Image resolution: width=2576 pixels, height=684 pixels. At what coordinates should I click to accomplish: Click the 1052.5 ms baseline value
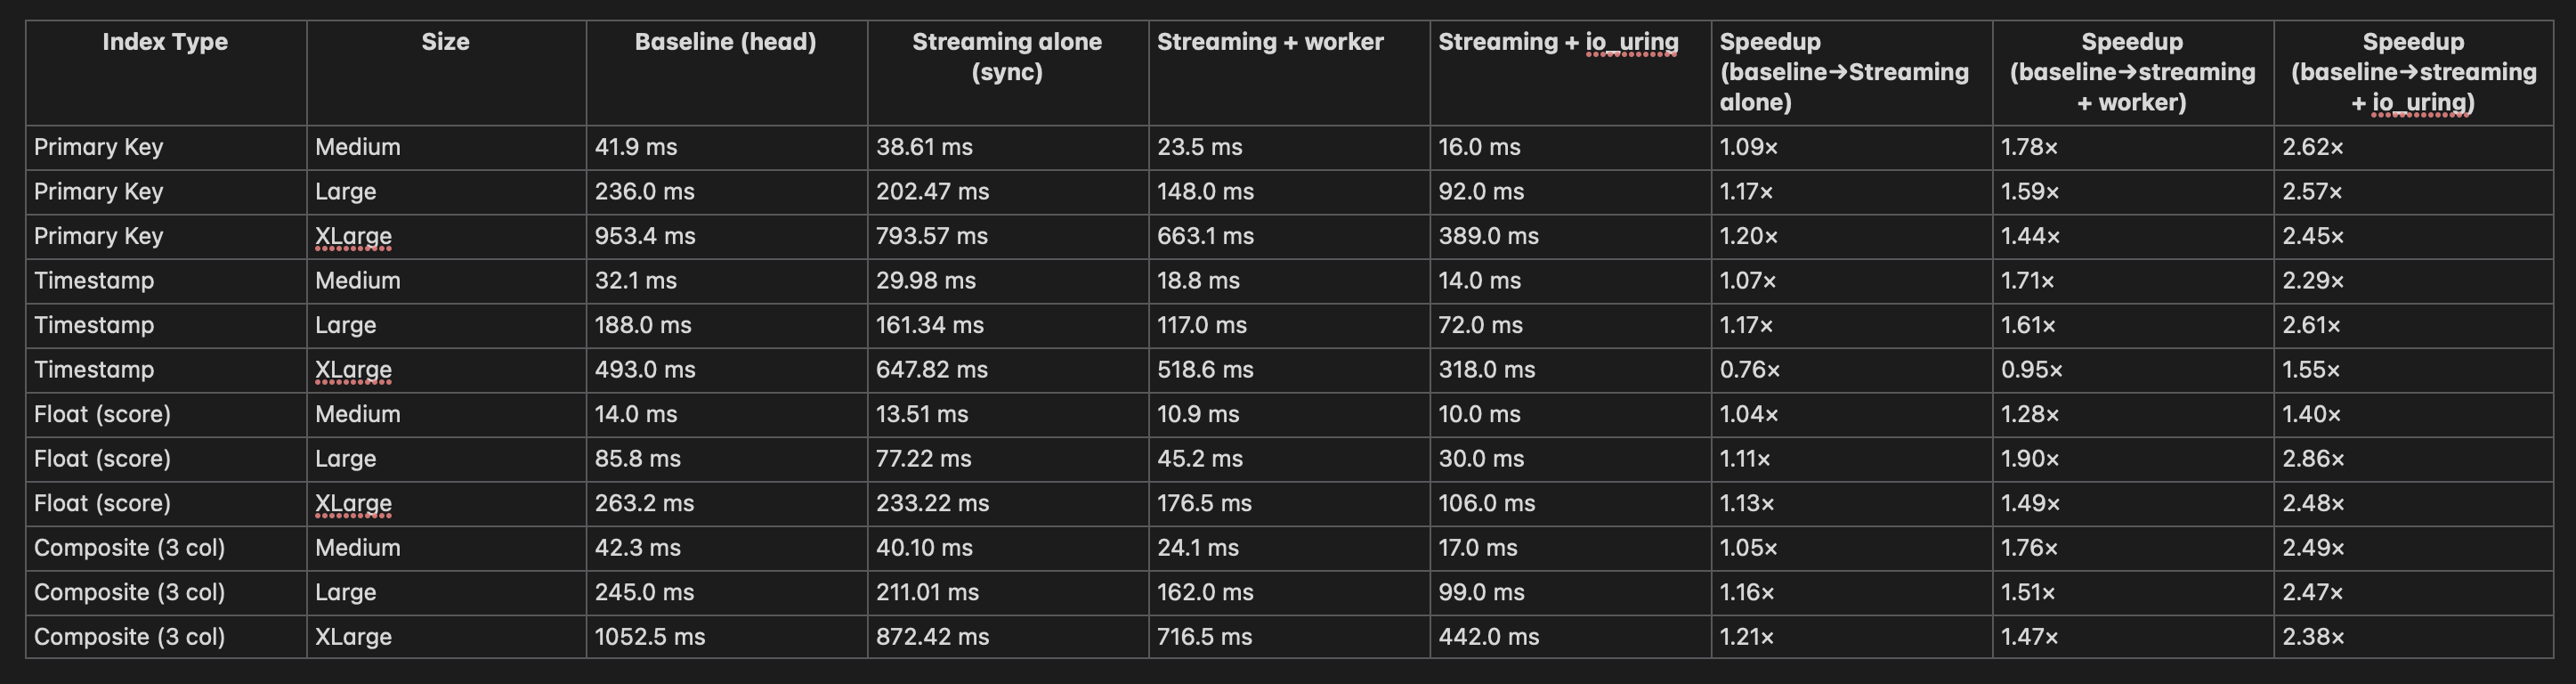pos(650,637)
